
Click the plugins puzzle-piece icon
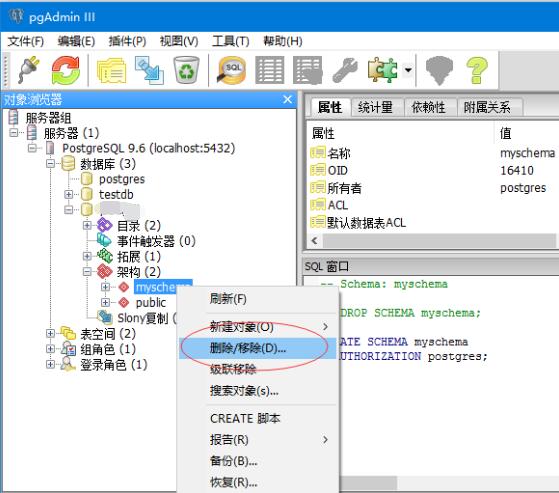(x=383, y=70)
